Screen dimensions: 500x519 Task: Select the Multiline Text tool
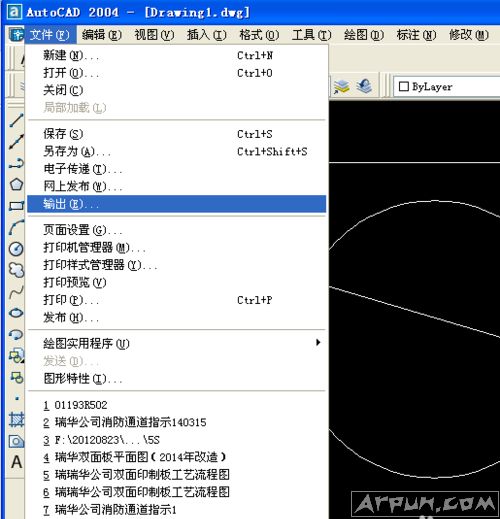click(x=16, y=462)
